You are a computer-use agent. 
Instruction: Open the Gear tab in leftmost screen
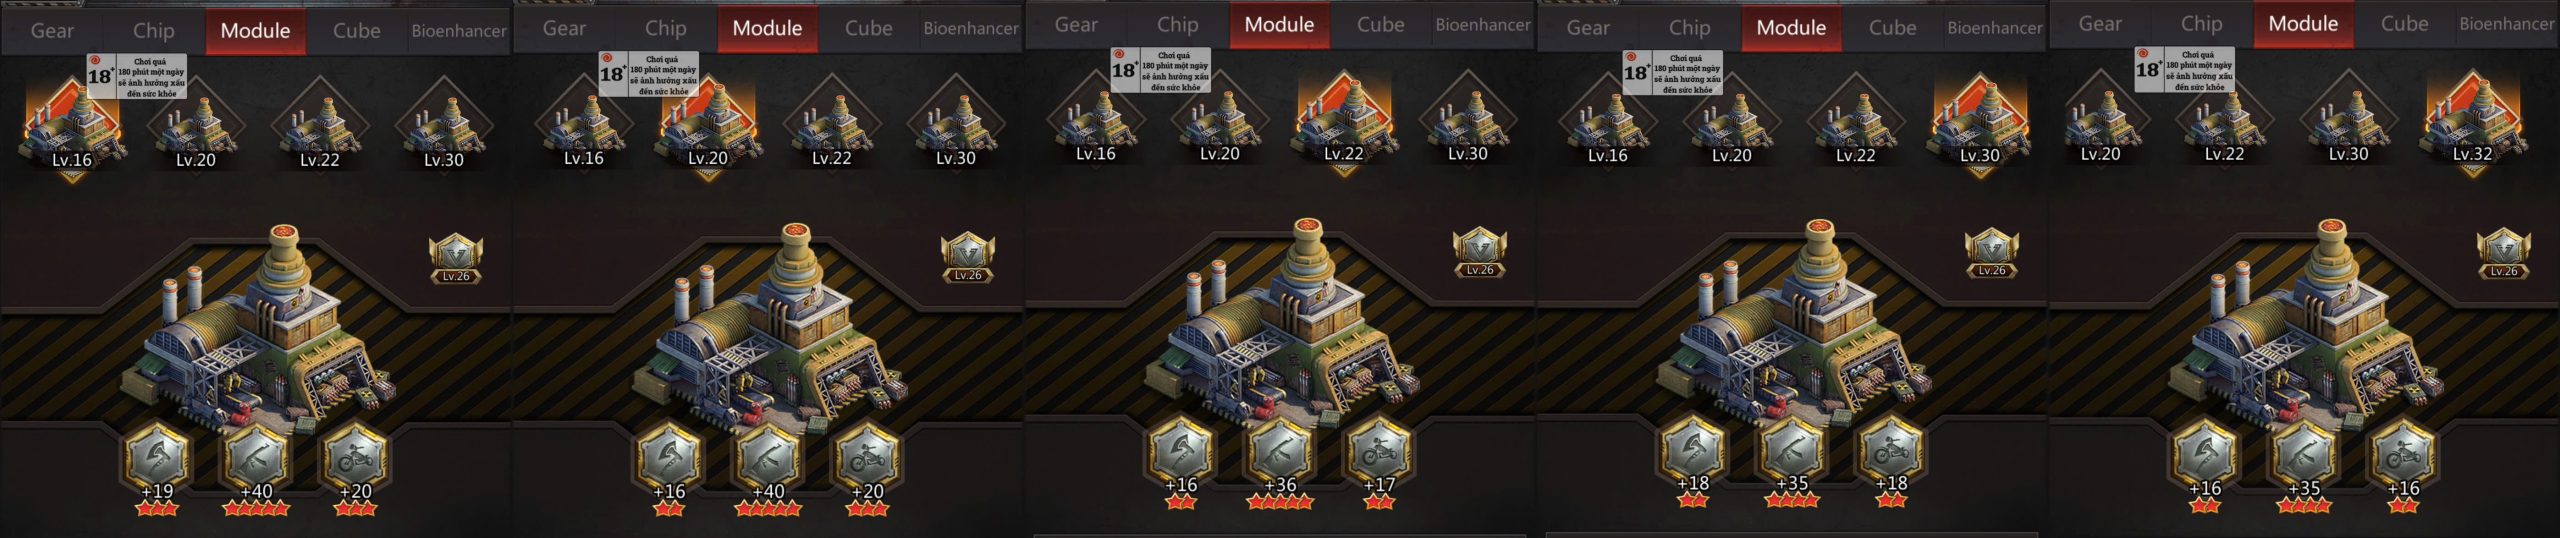52,31
